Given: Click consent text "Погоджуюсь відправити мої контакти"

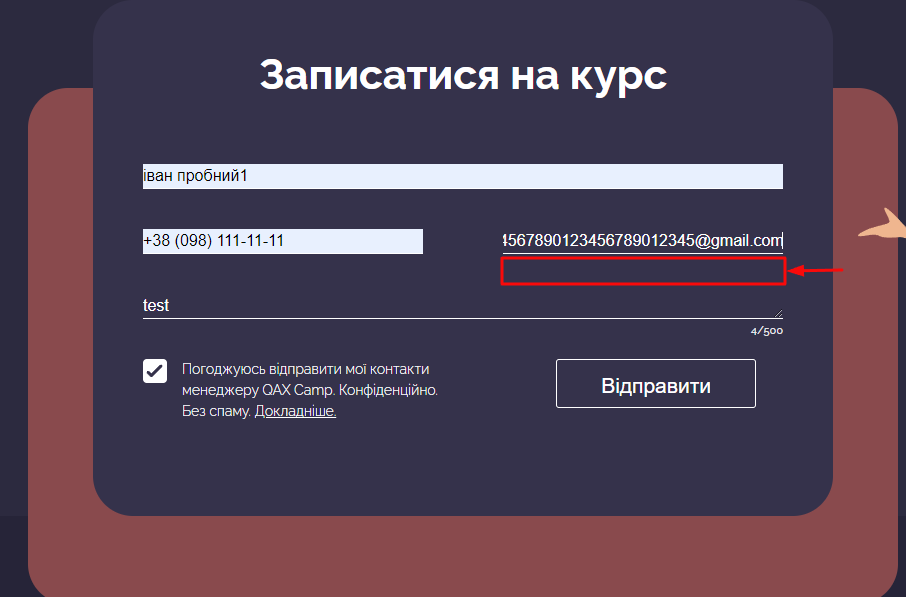Looking at the screenshot, I should pos(306,369).
